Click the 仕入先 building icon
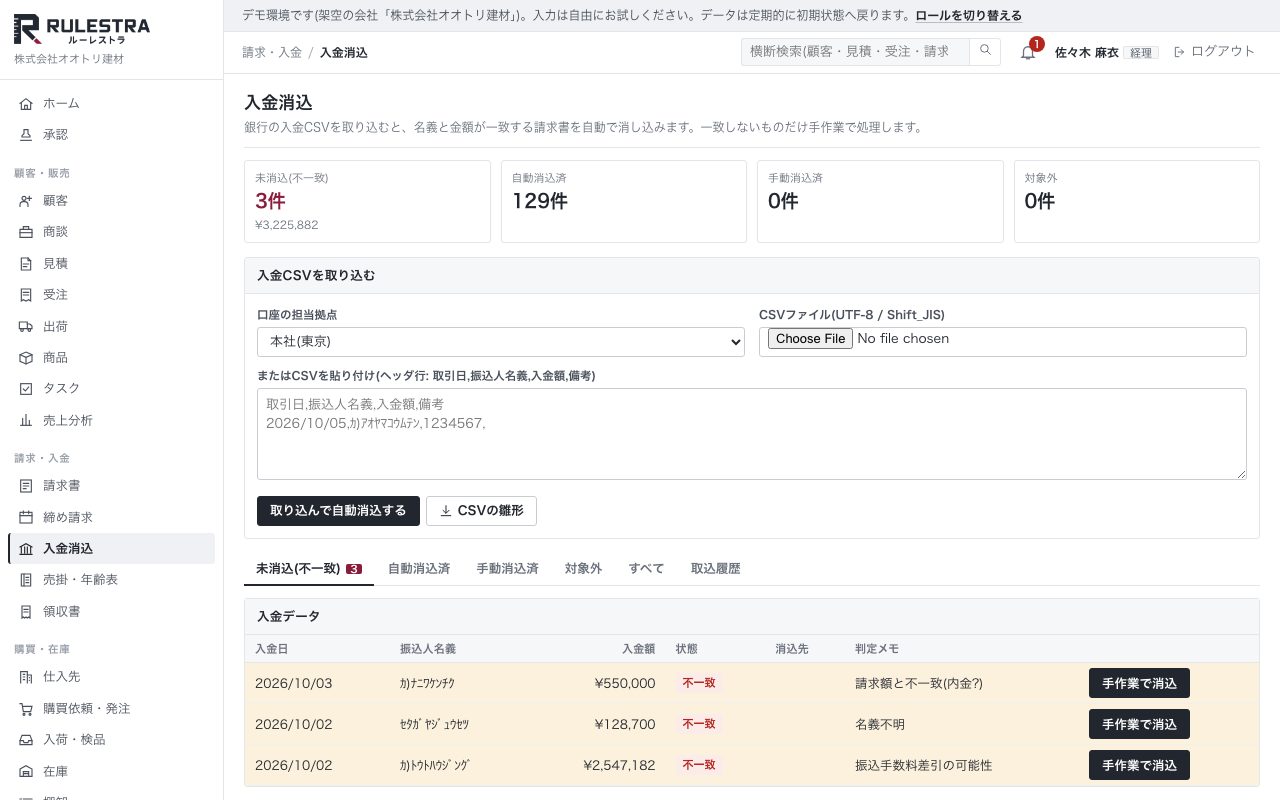 (x=26, y=677)
